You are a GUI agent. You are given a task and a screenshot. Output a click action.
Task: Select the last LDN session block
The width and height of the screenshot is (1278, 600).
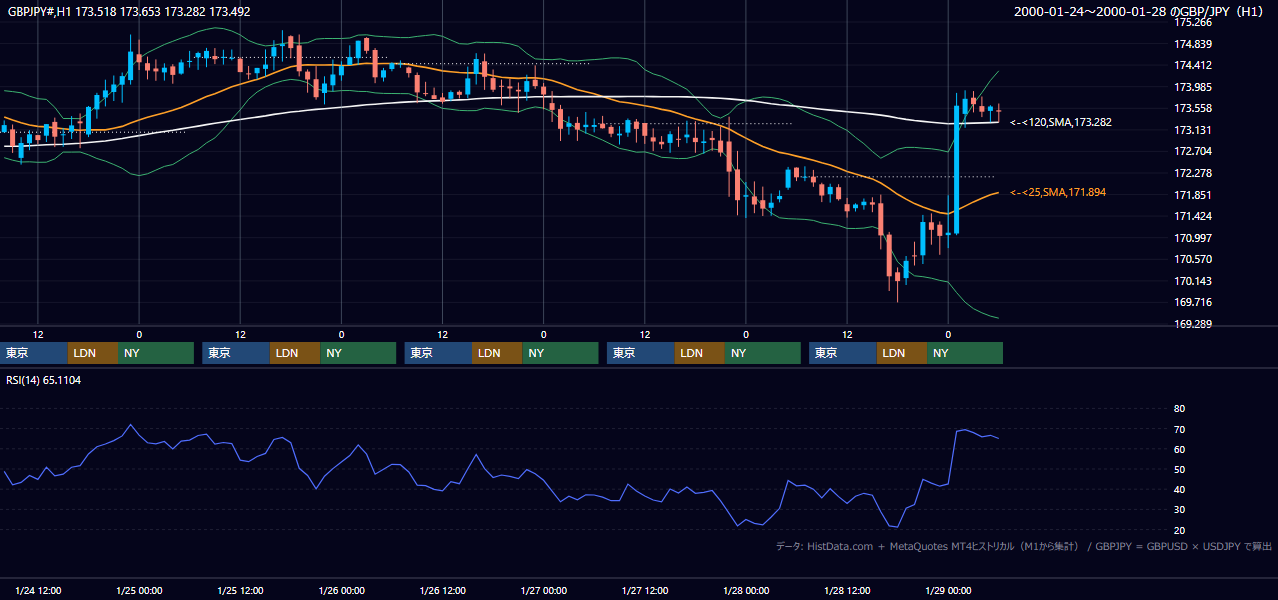point(902,353)
